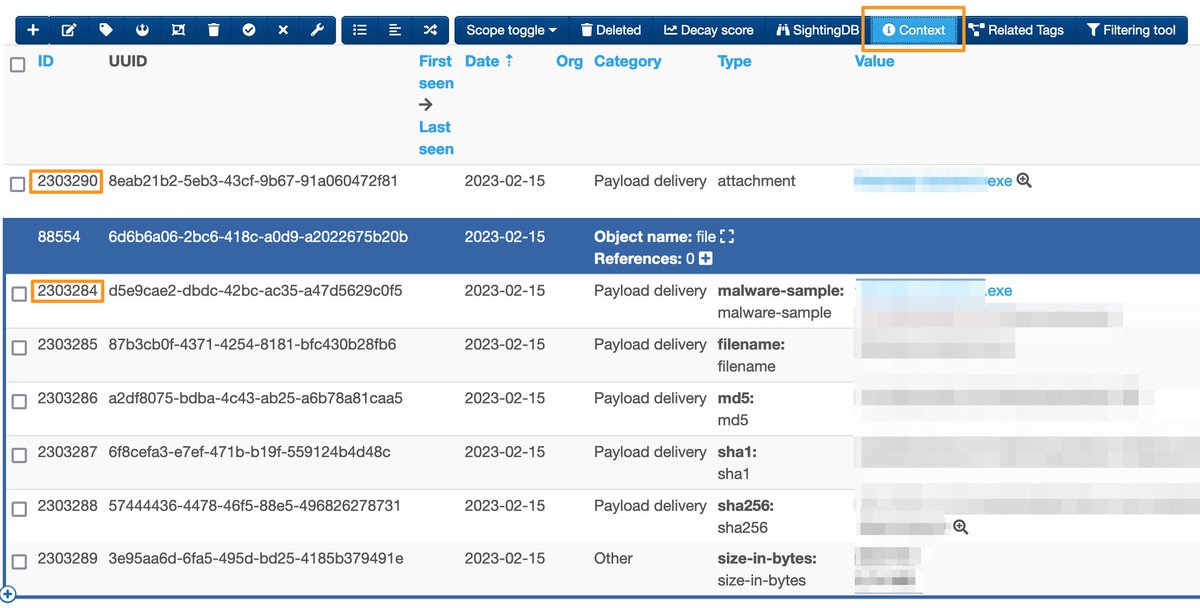
Task: Click the 'Object name: file' label
Action: pos(655,237)
